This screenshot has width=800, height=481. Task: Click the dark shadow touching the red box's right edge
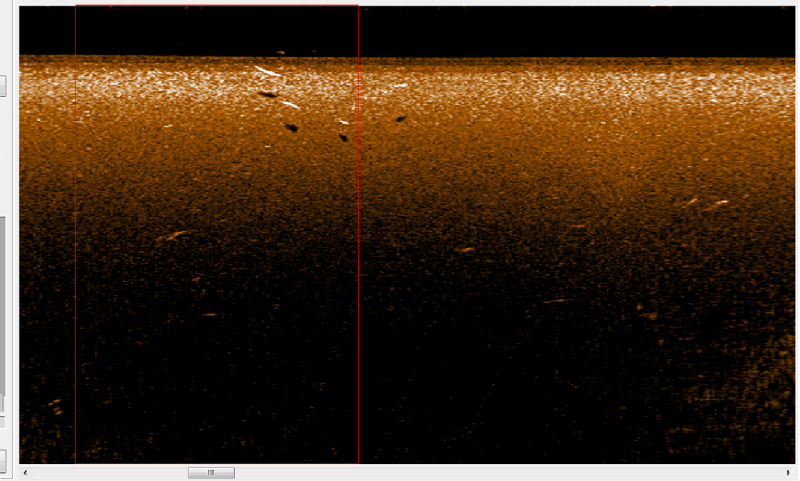coord(343,137)
